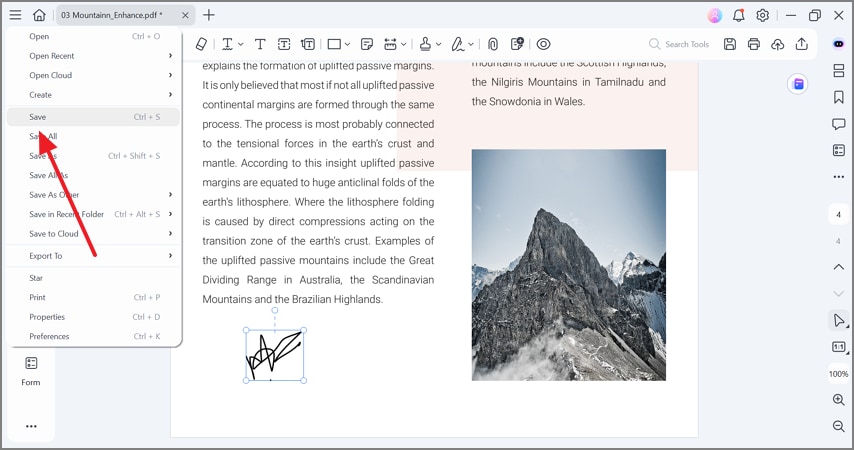This screenshot has width=854, height=450.
Task: Select the Typewriter T tool
Action: (260, 44)
